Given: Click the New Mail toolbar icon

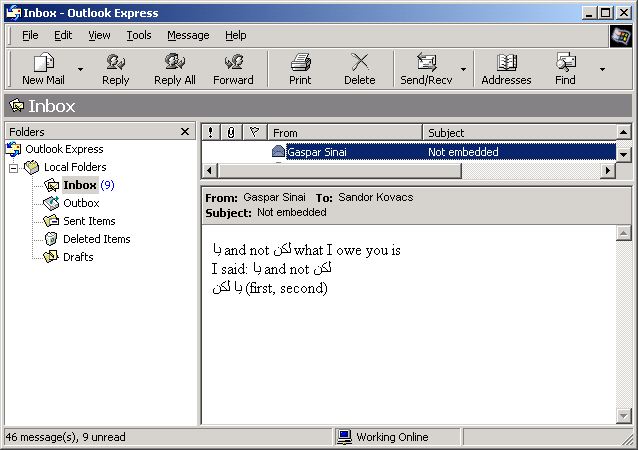Looking at the screenshot, I should 43,63.
